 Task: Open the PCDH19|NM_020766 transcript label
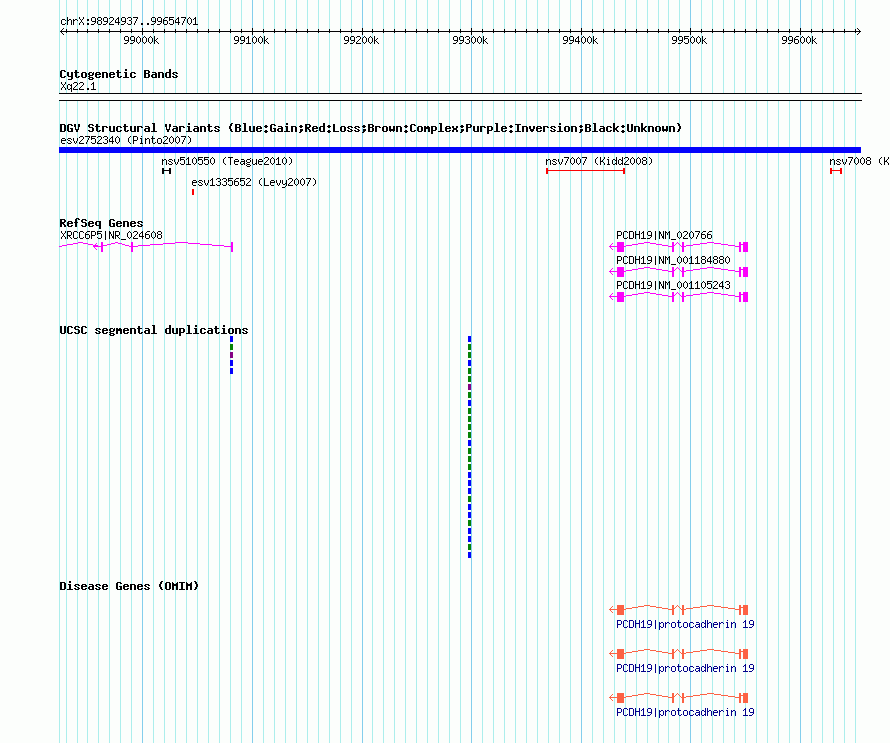[664, 235]
